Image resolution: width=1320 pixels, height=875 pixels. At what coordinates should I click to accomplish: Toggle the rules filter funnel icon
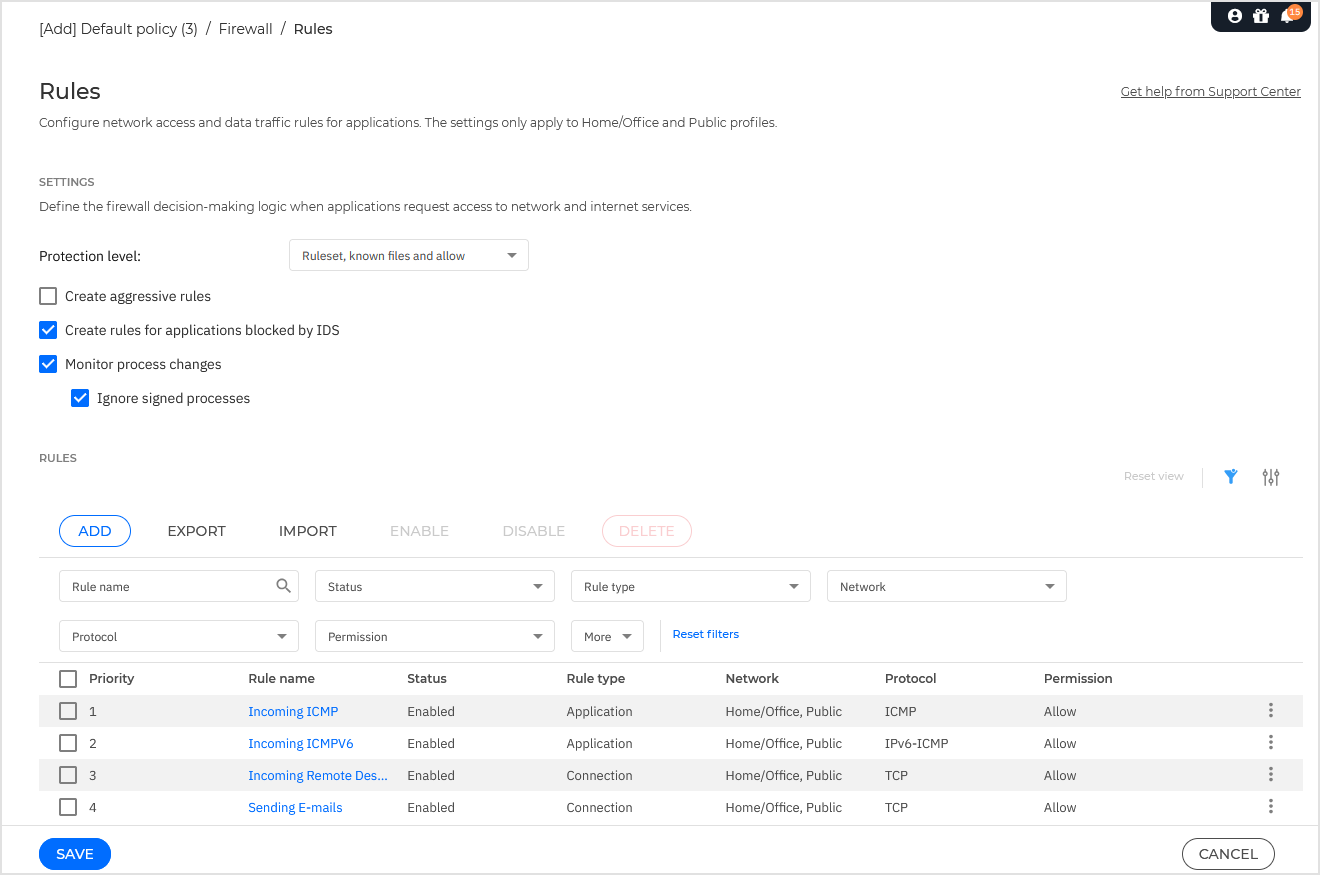[x=1231, y=477]
